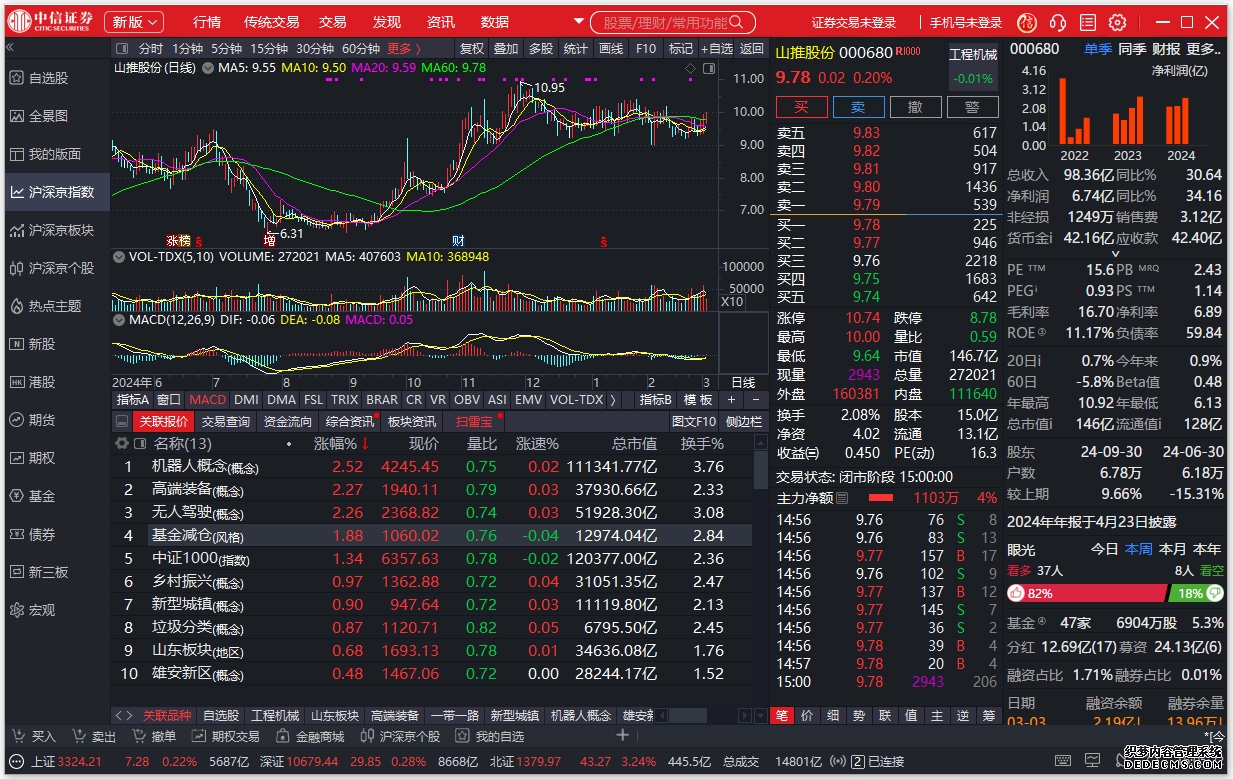Open 期权 options in sidebar

pyautogui.click(x=55, y=458)
